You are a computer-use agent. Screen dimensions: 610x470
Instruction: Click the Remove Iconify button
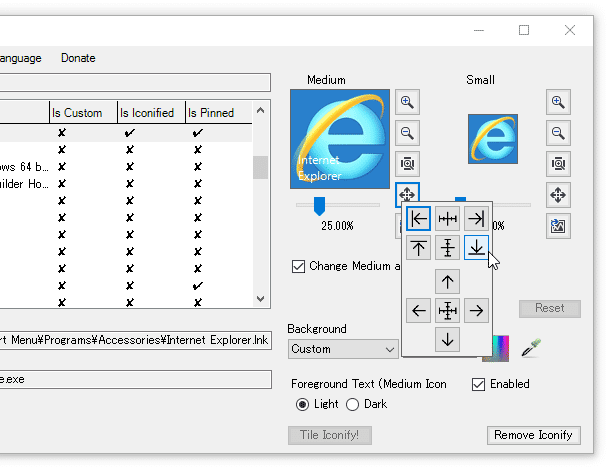click(534, 435)
